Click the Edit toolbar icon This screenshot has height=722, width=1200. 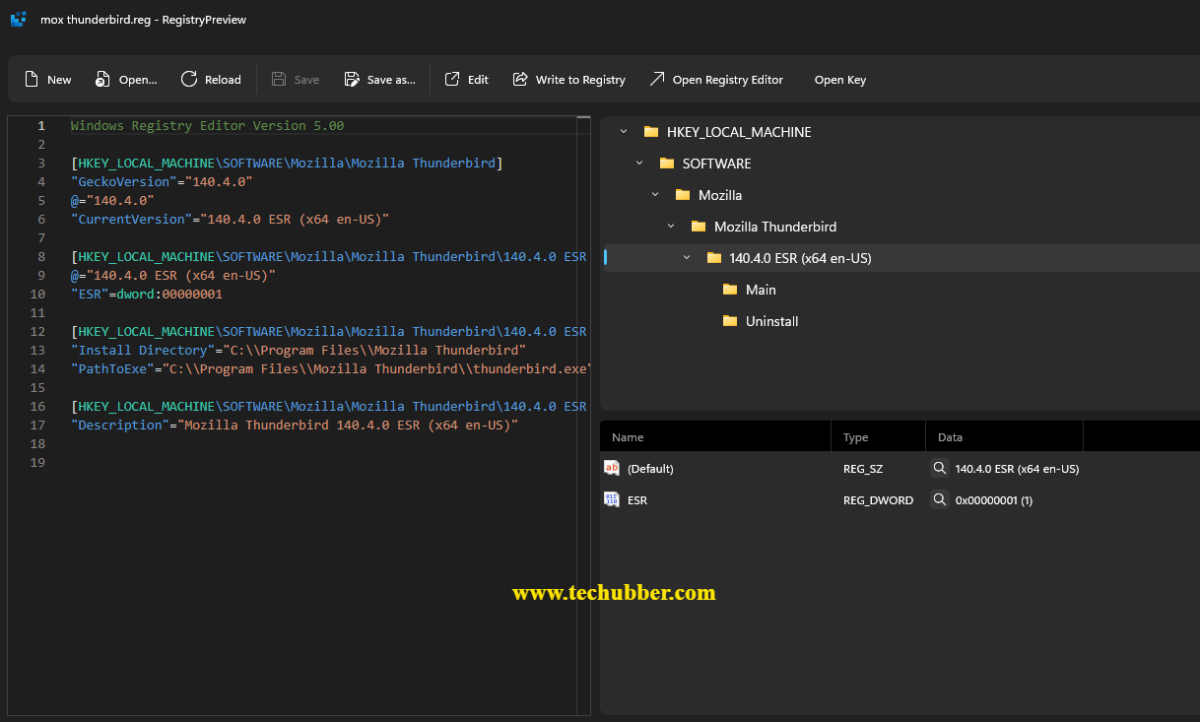[x=452, y=79]
